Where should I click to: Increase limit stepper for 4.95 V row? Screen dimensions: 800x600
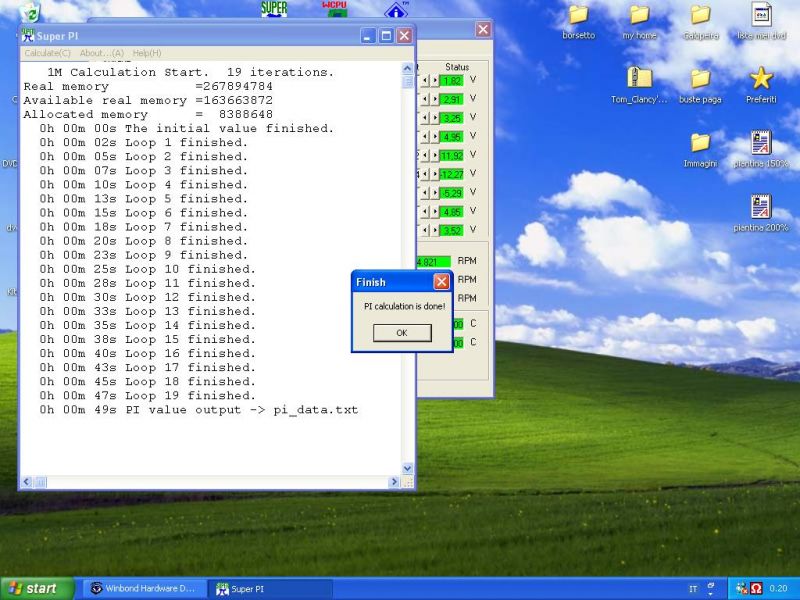[435, 137]
